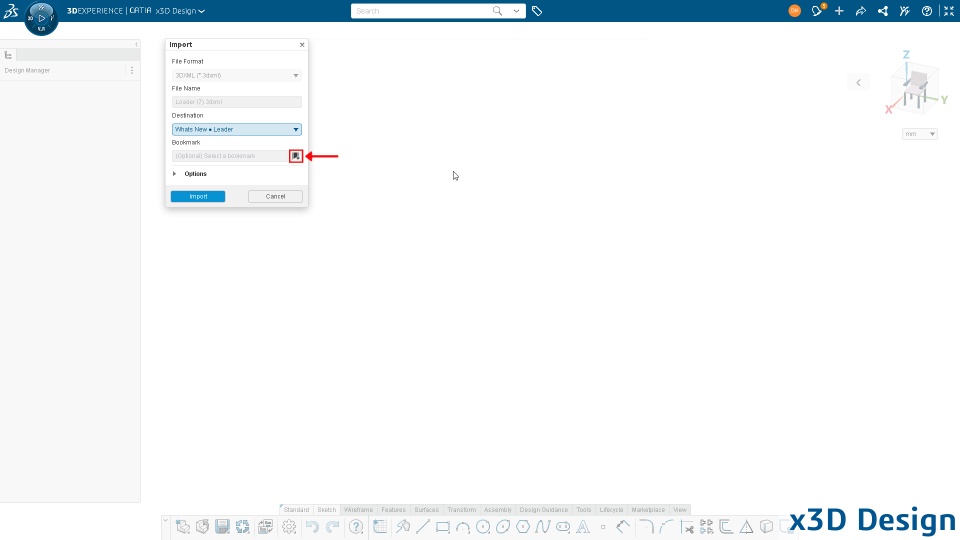Click the Save icon in the bottom toolbar
This screenshot has height=540, width=960.
point(222,527)
